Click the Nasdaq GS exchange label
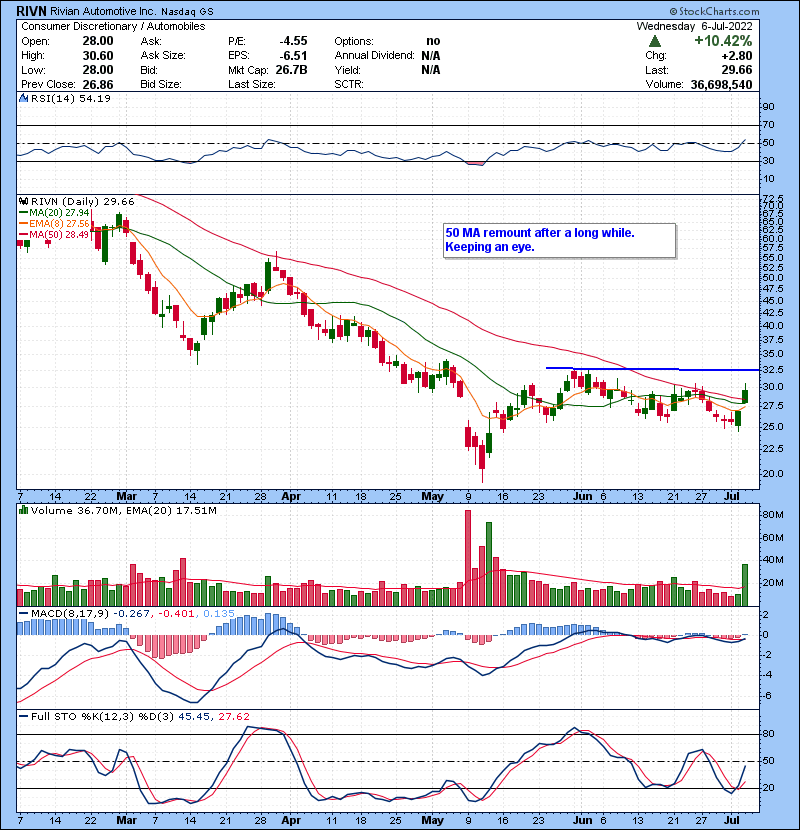This screenshot has width=800, height=830. click(x=187, y=12)
